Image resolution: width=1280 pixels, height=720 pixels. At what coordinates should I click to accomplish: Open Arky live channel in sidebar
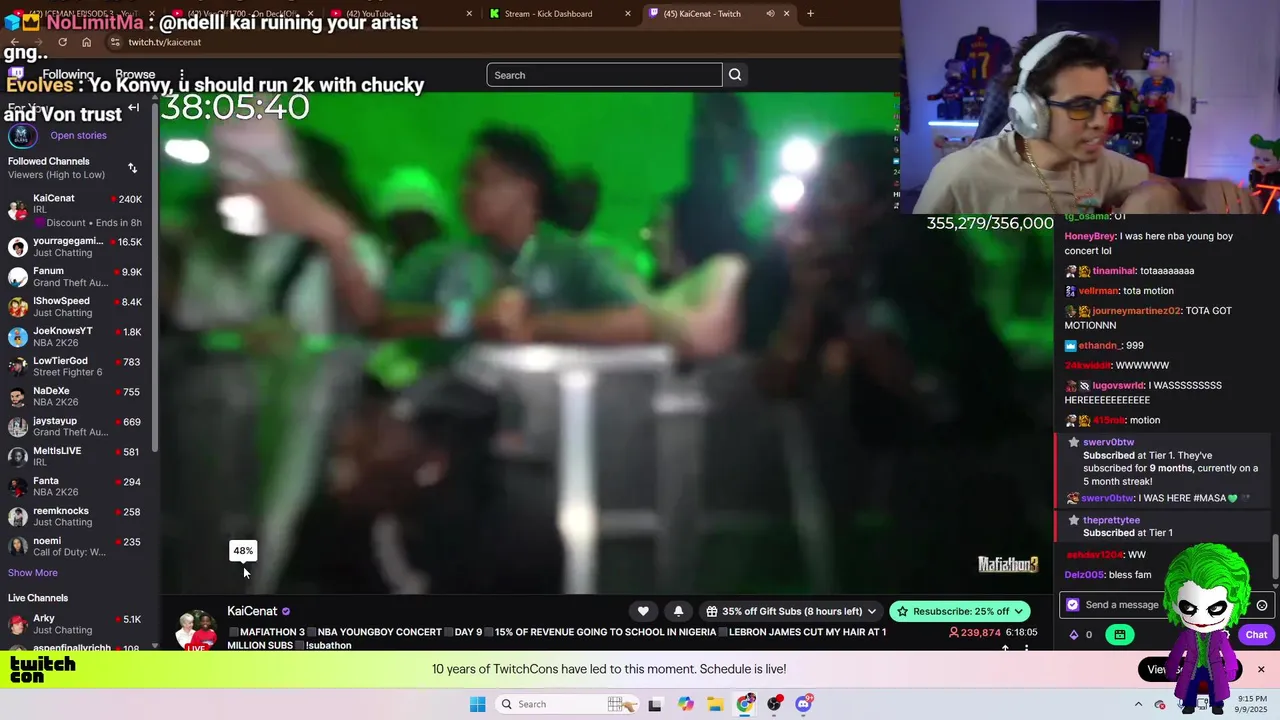(76, 625)
